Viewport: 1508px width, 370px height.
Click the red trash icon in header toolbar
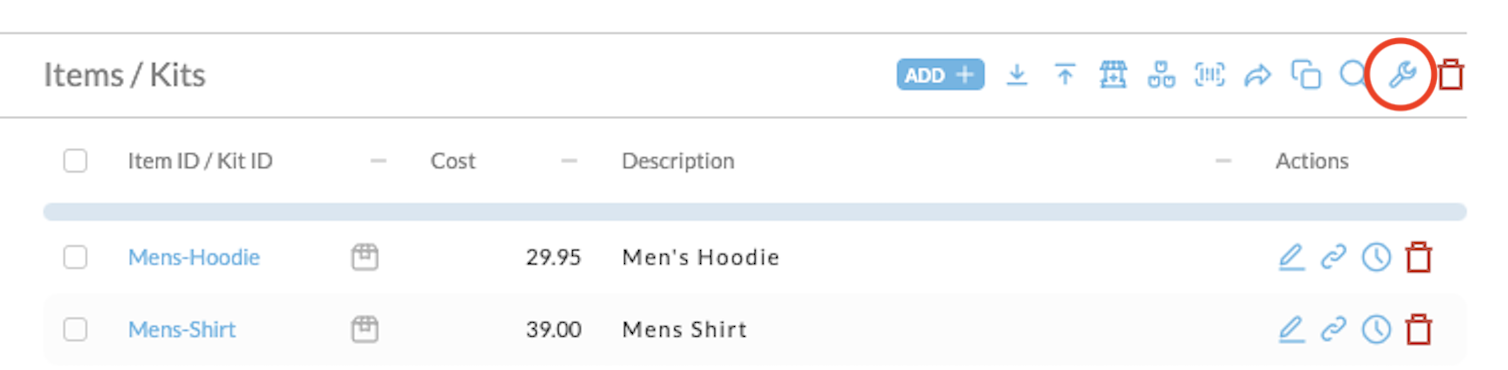(x=1451, y=75)
